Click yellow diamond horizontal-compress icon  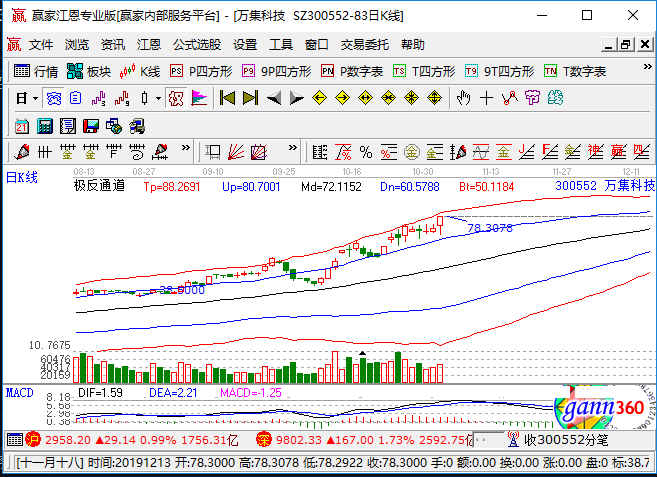(x=389, y=99)
